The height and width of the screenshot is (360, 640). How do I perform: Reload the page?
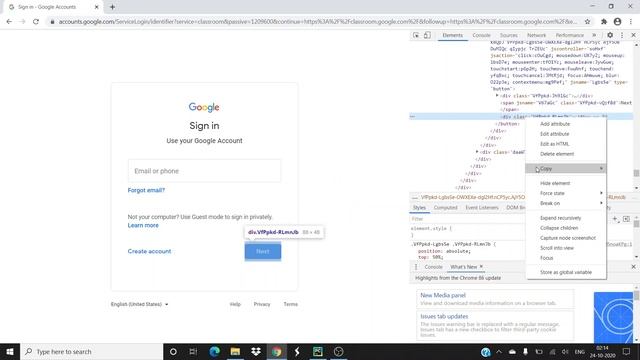[36, 22]
